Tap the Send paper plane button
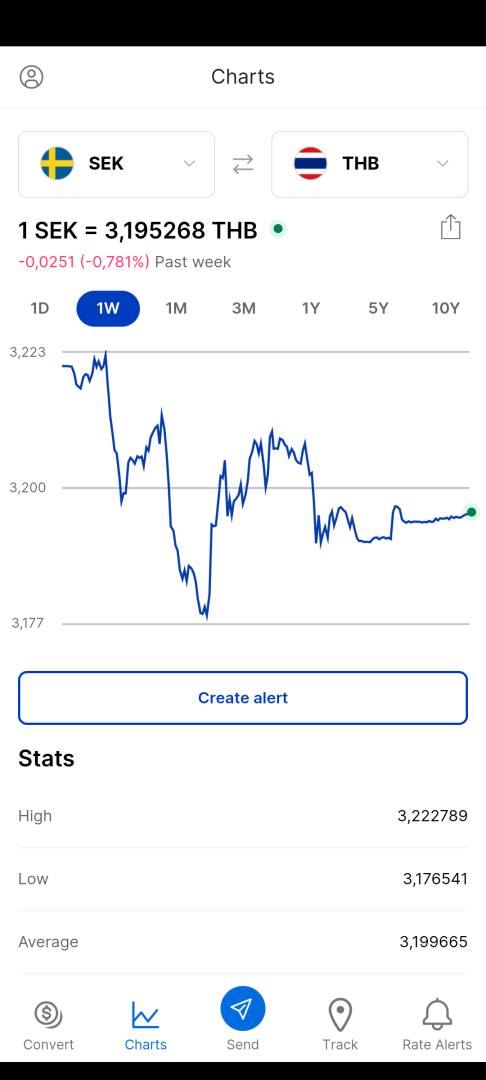Image resolution: width=486 pixels, height=1080 pixels. point(243,1009)
